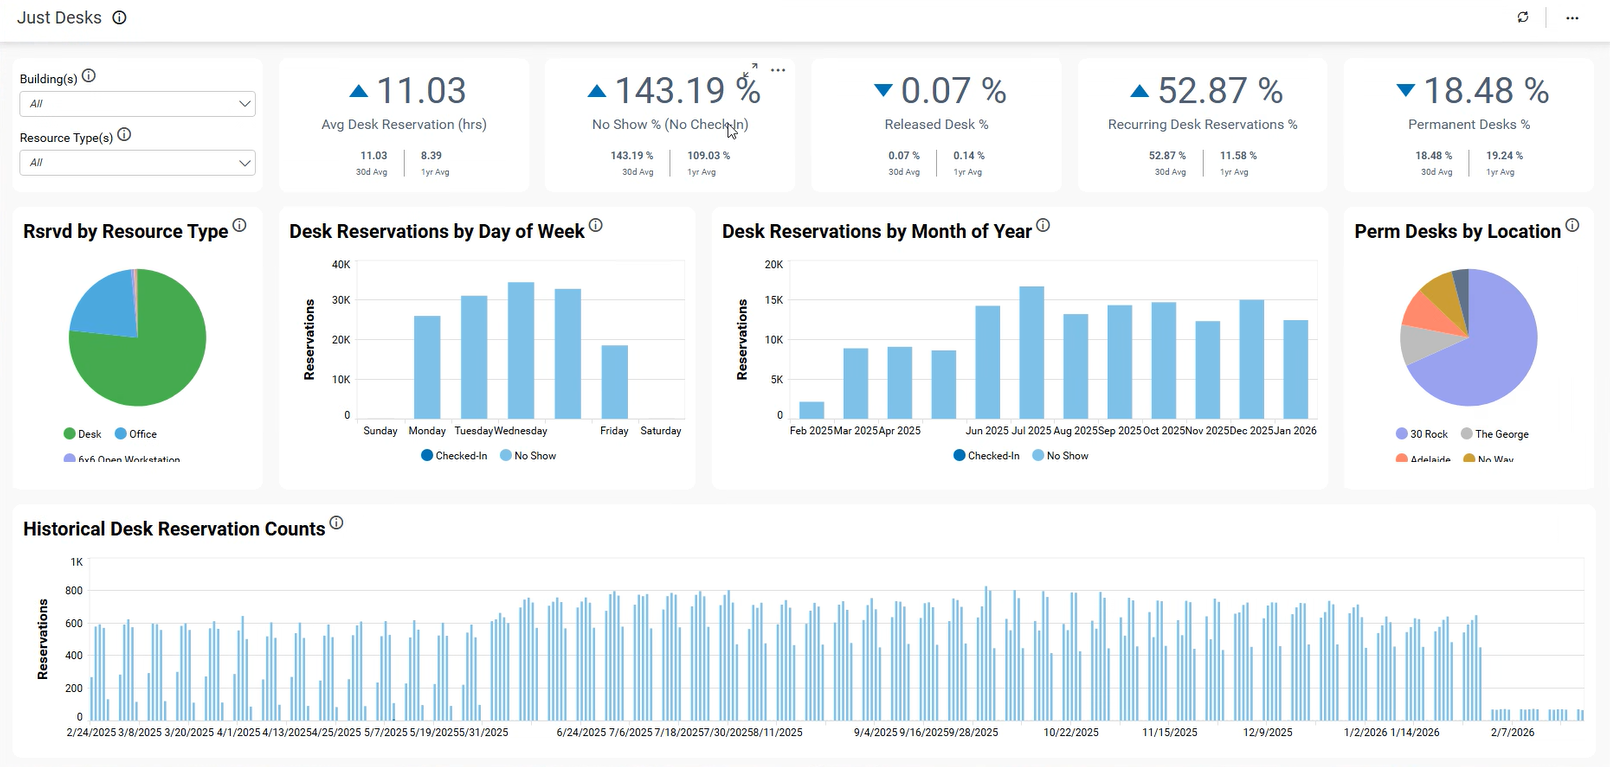The height and width of the screenshot is (767, 1610).
Task: Click the Friday bar in Day of Week chart
Action: pyautogui.click(x=615, y=382)
